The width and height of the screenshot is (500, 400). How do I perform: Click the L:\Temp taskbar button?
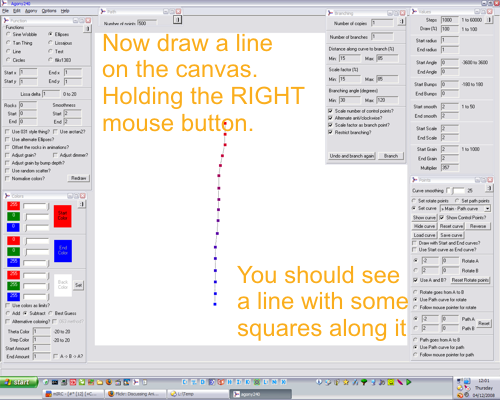coord(198,394)
